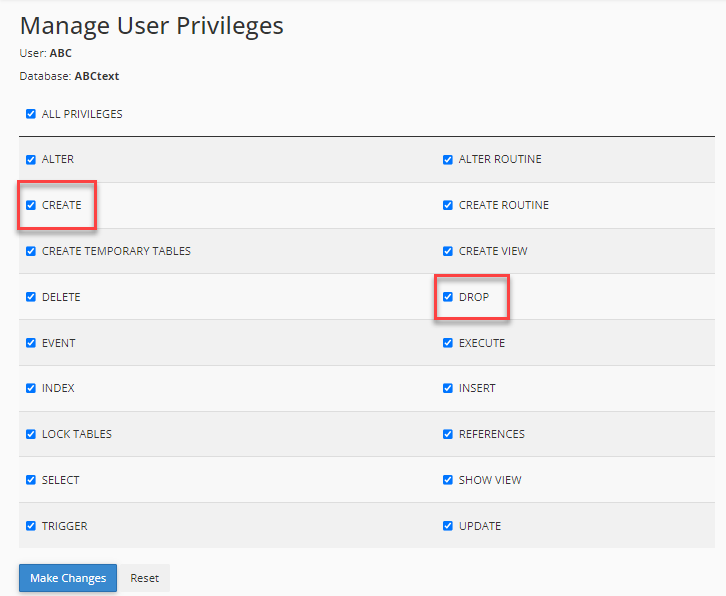726x596 pixels.
Task: Toggle the CREATE ROUTINE checkbox
Action: (x=448, y=205)
